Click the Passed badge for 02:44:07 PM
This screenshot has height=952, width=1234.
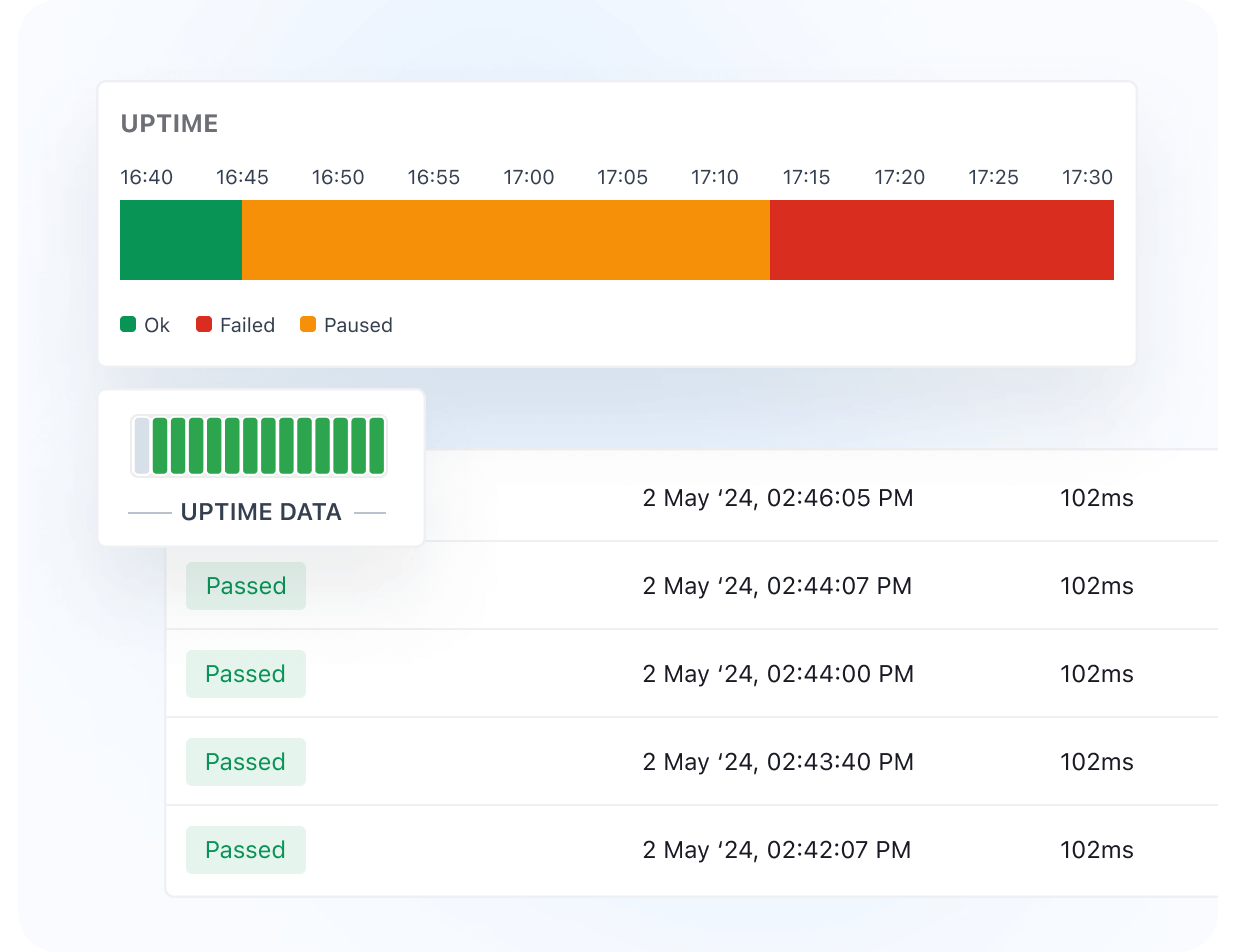(x=246, y=586)
